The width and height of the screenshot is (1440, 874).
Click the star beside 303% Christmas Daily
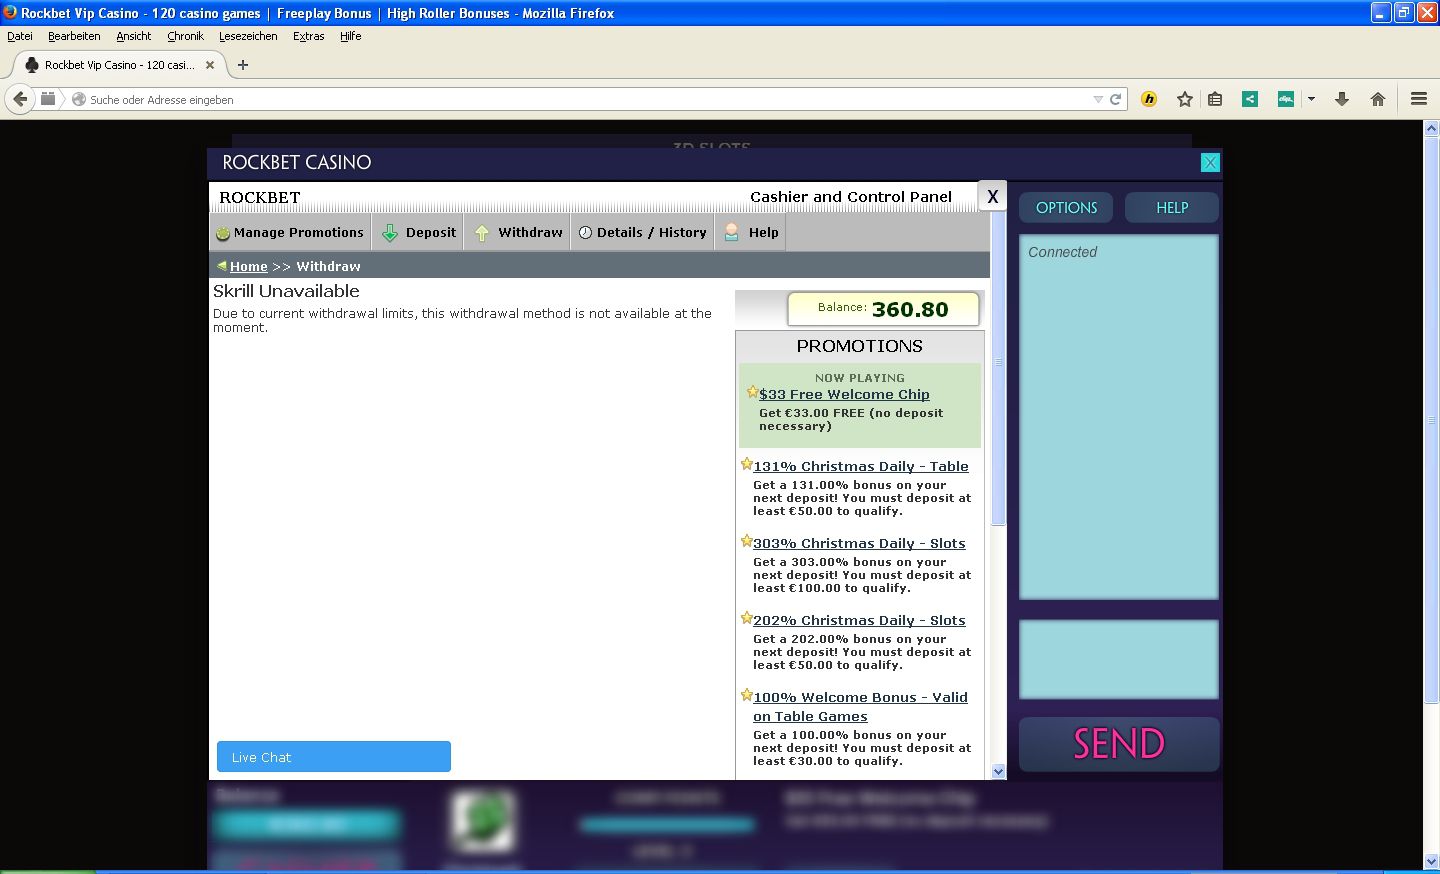[746, 541]
